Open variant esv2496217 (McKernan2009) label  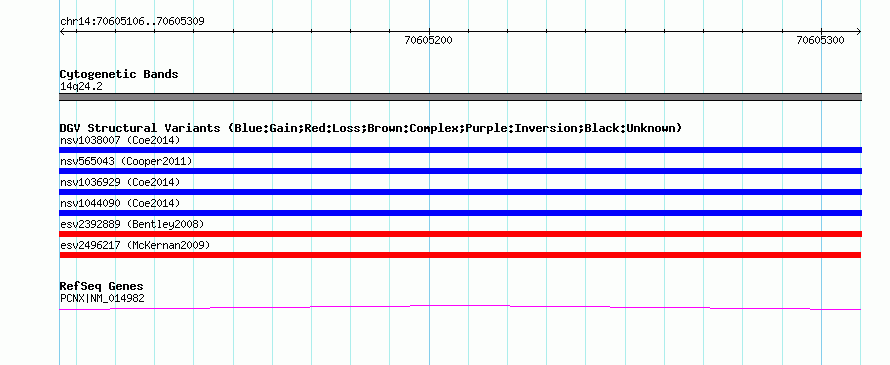pos(135,245)
